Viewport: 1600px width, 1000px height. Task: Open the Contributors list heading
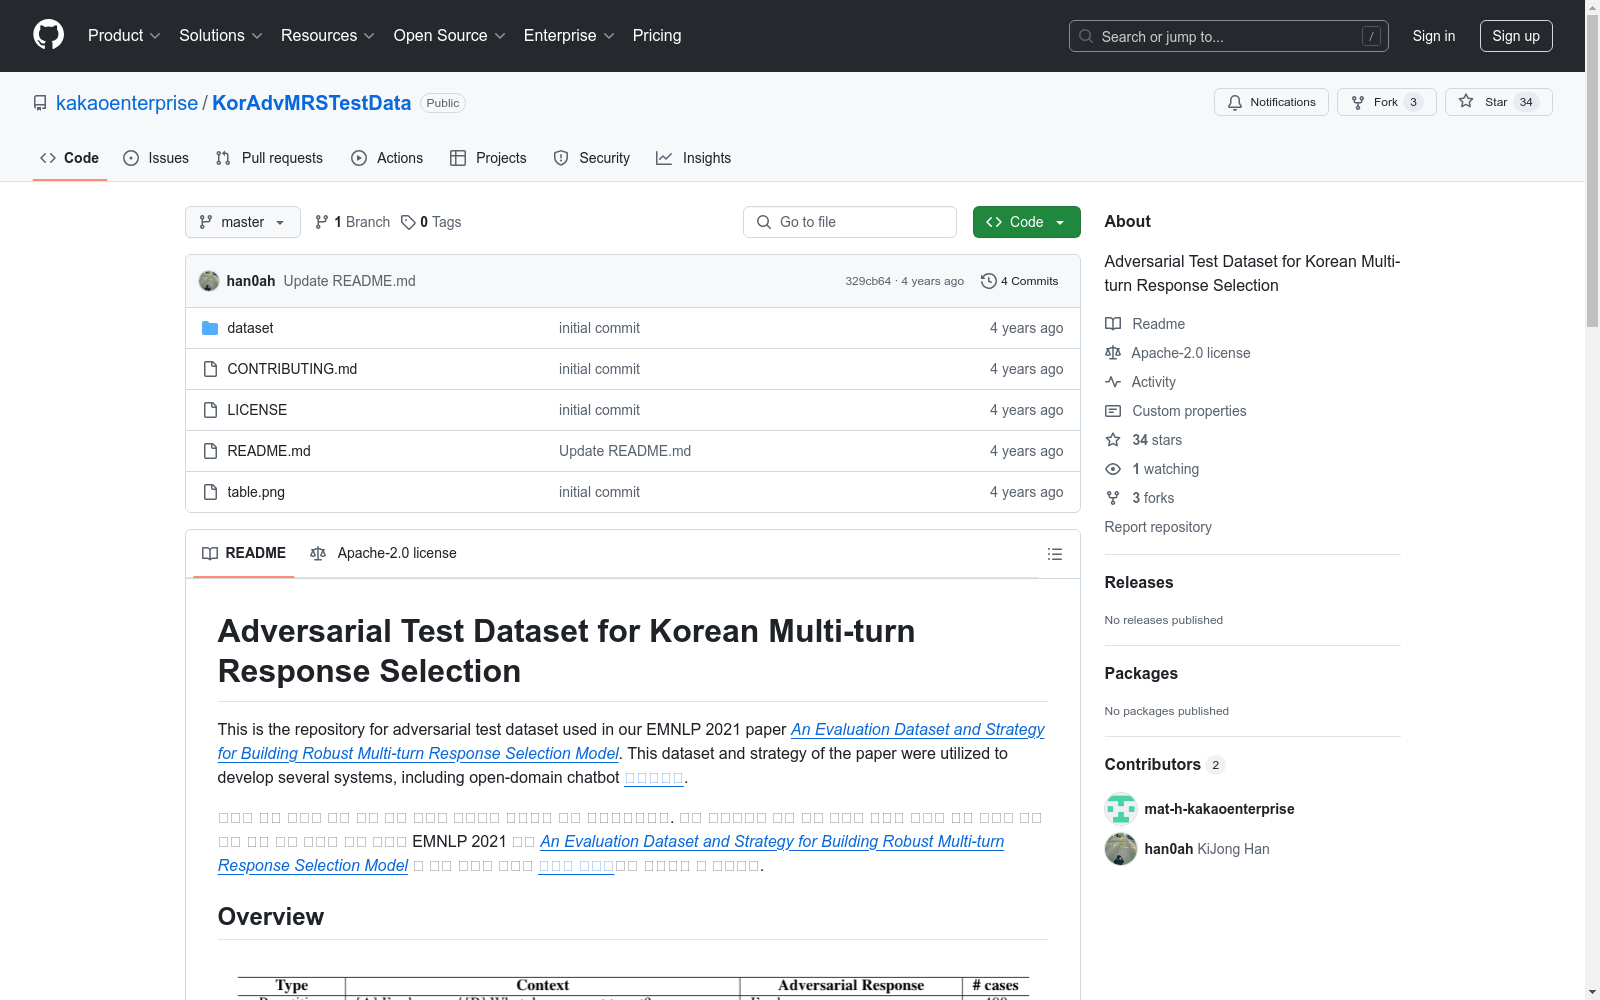click(1164, 764)
